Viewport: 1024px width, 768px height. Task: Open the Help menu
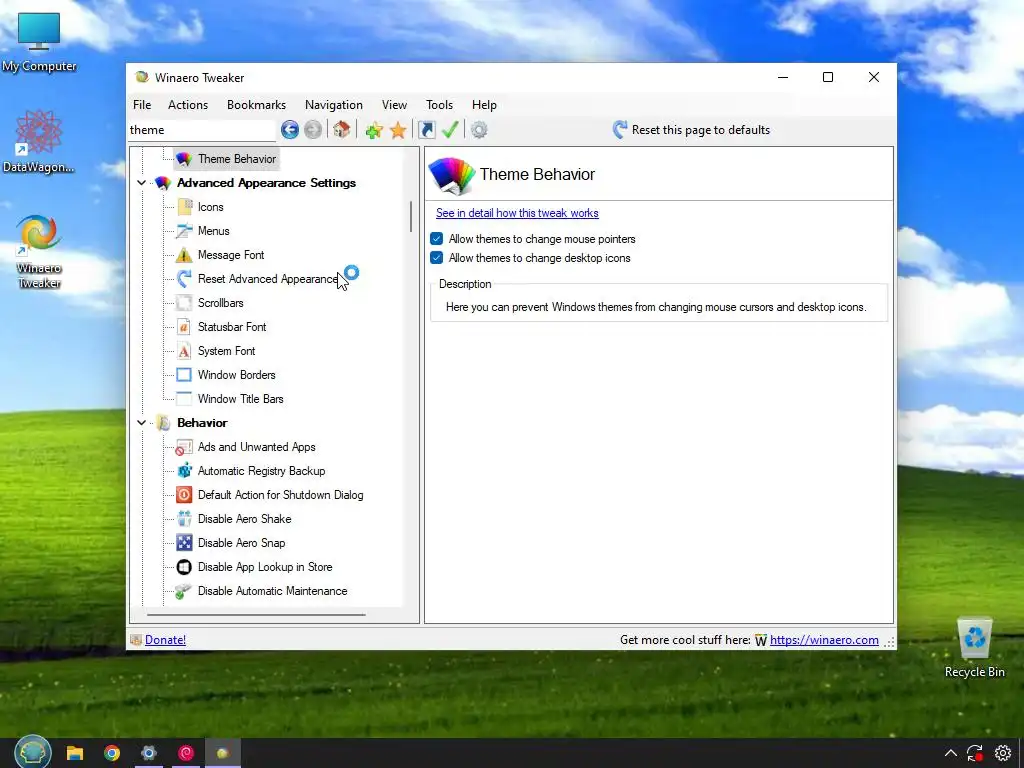coord(484,104)
